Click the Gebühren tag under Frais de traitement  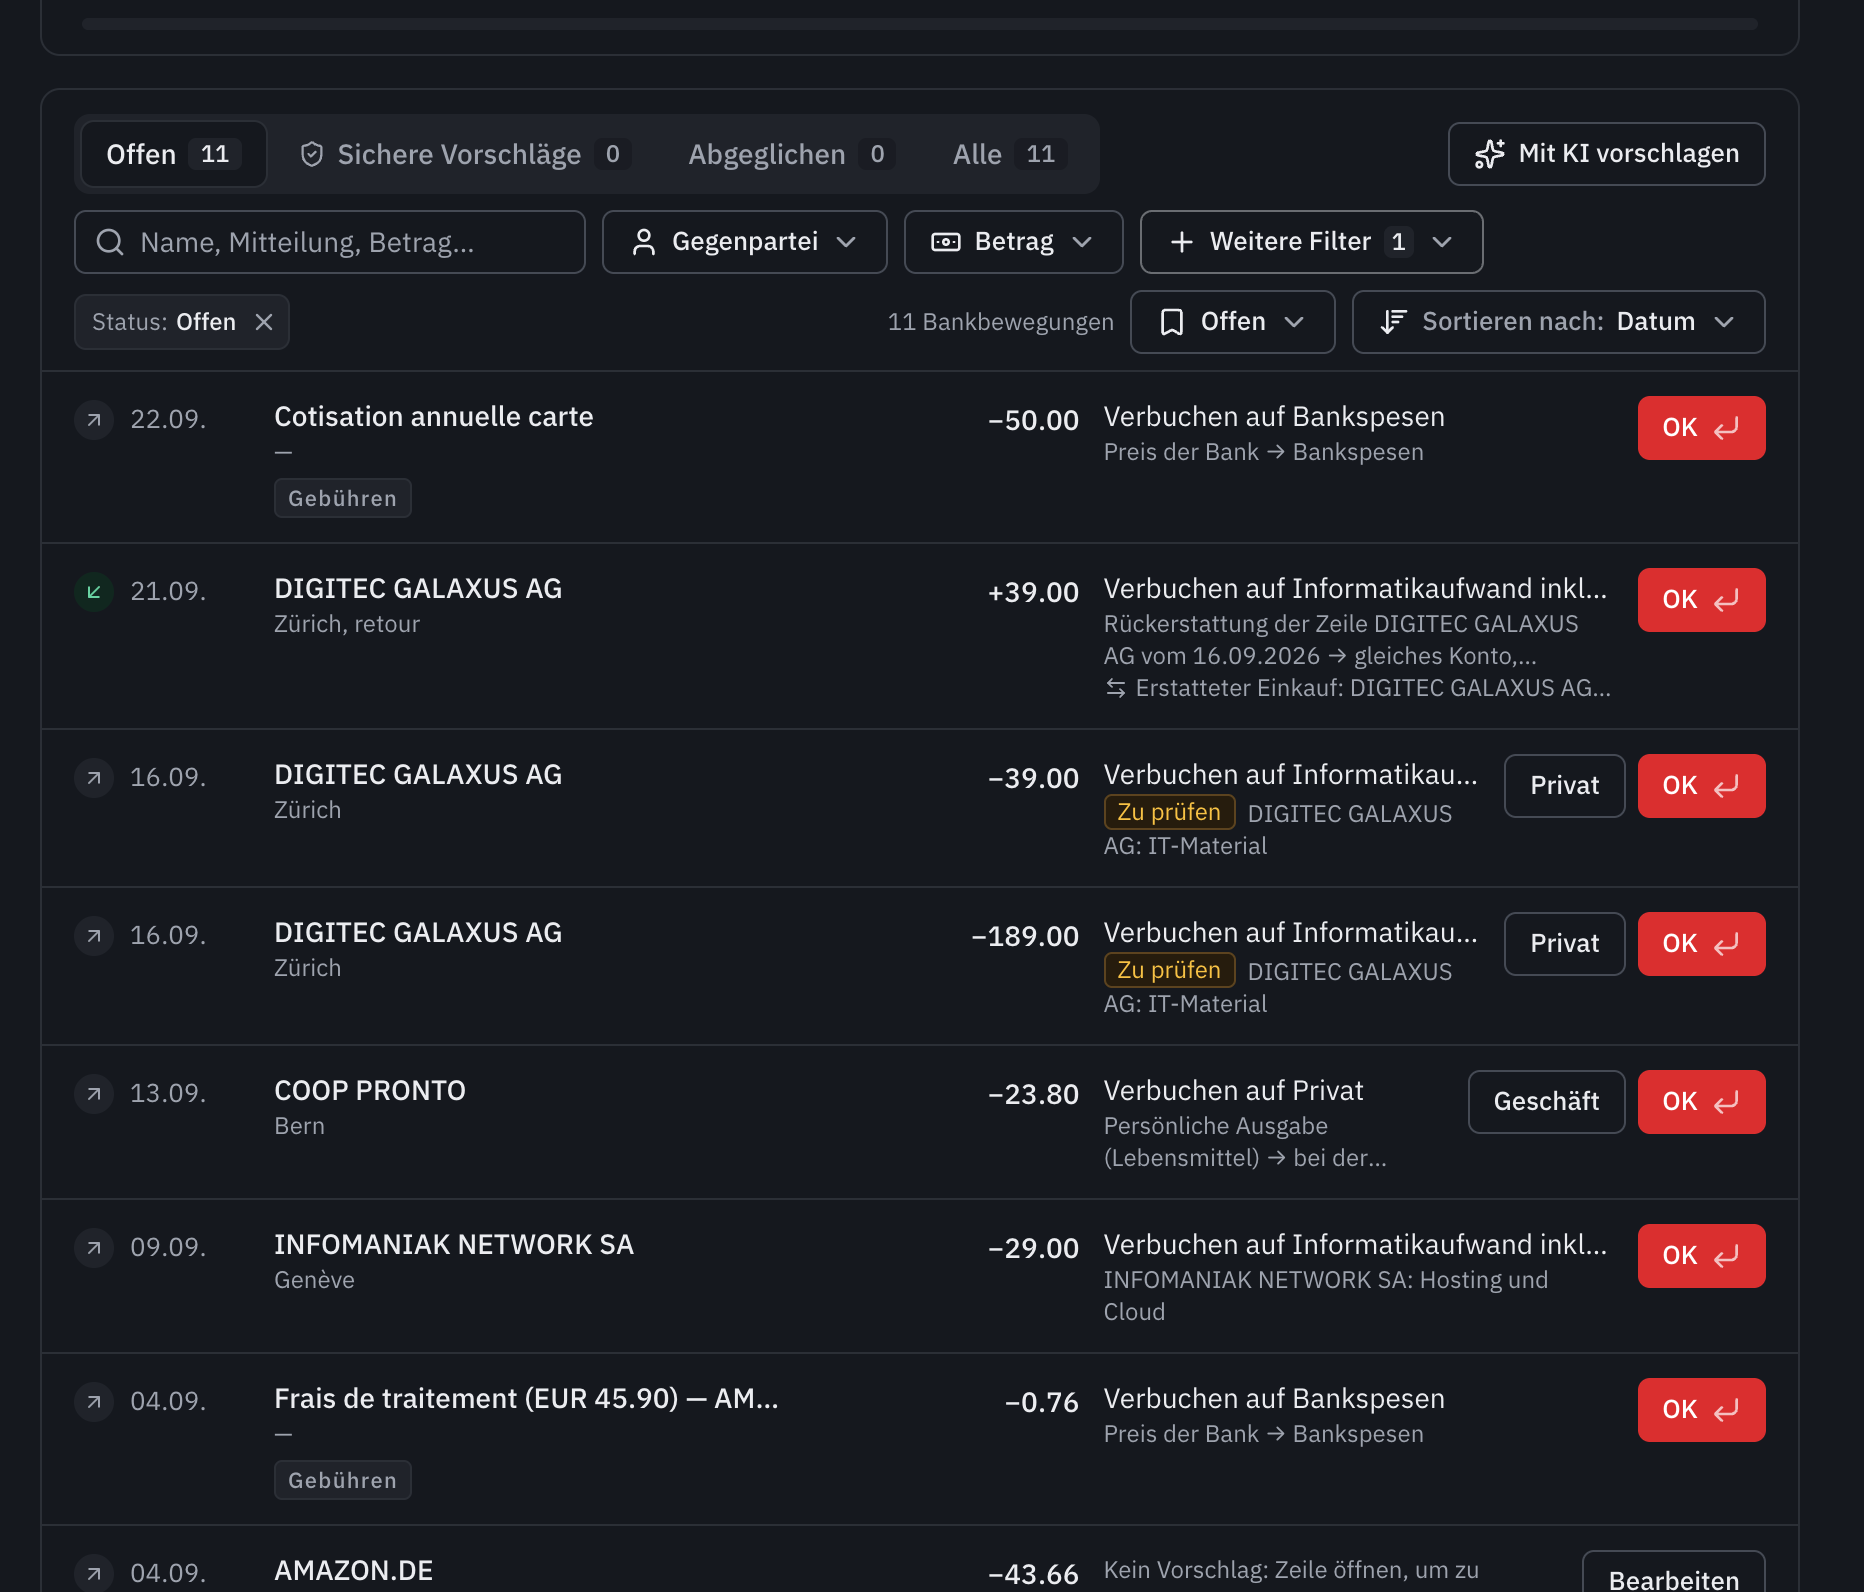click(x=343, y=1480)
